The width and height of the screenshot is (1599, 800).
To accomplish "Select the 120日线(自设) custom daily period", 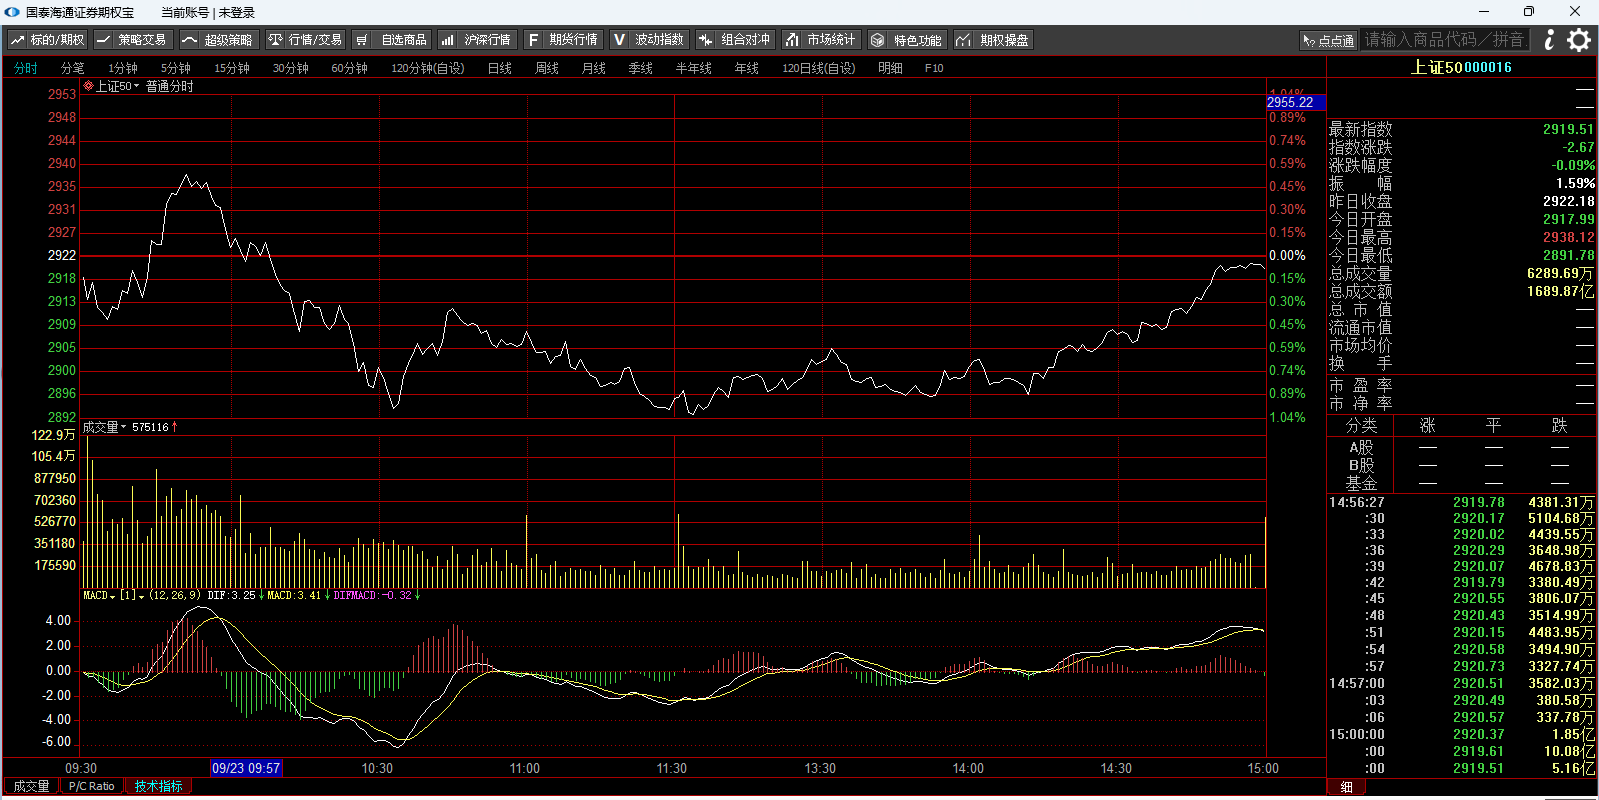I will point(819,68).
